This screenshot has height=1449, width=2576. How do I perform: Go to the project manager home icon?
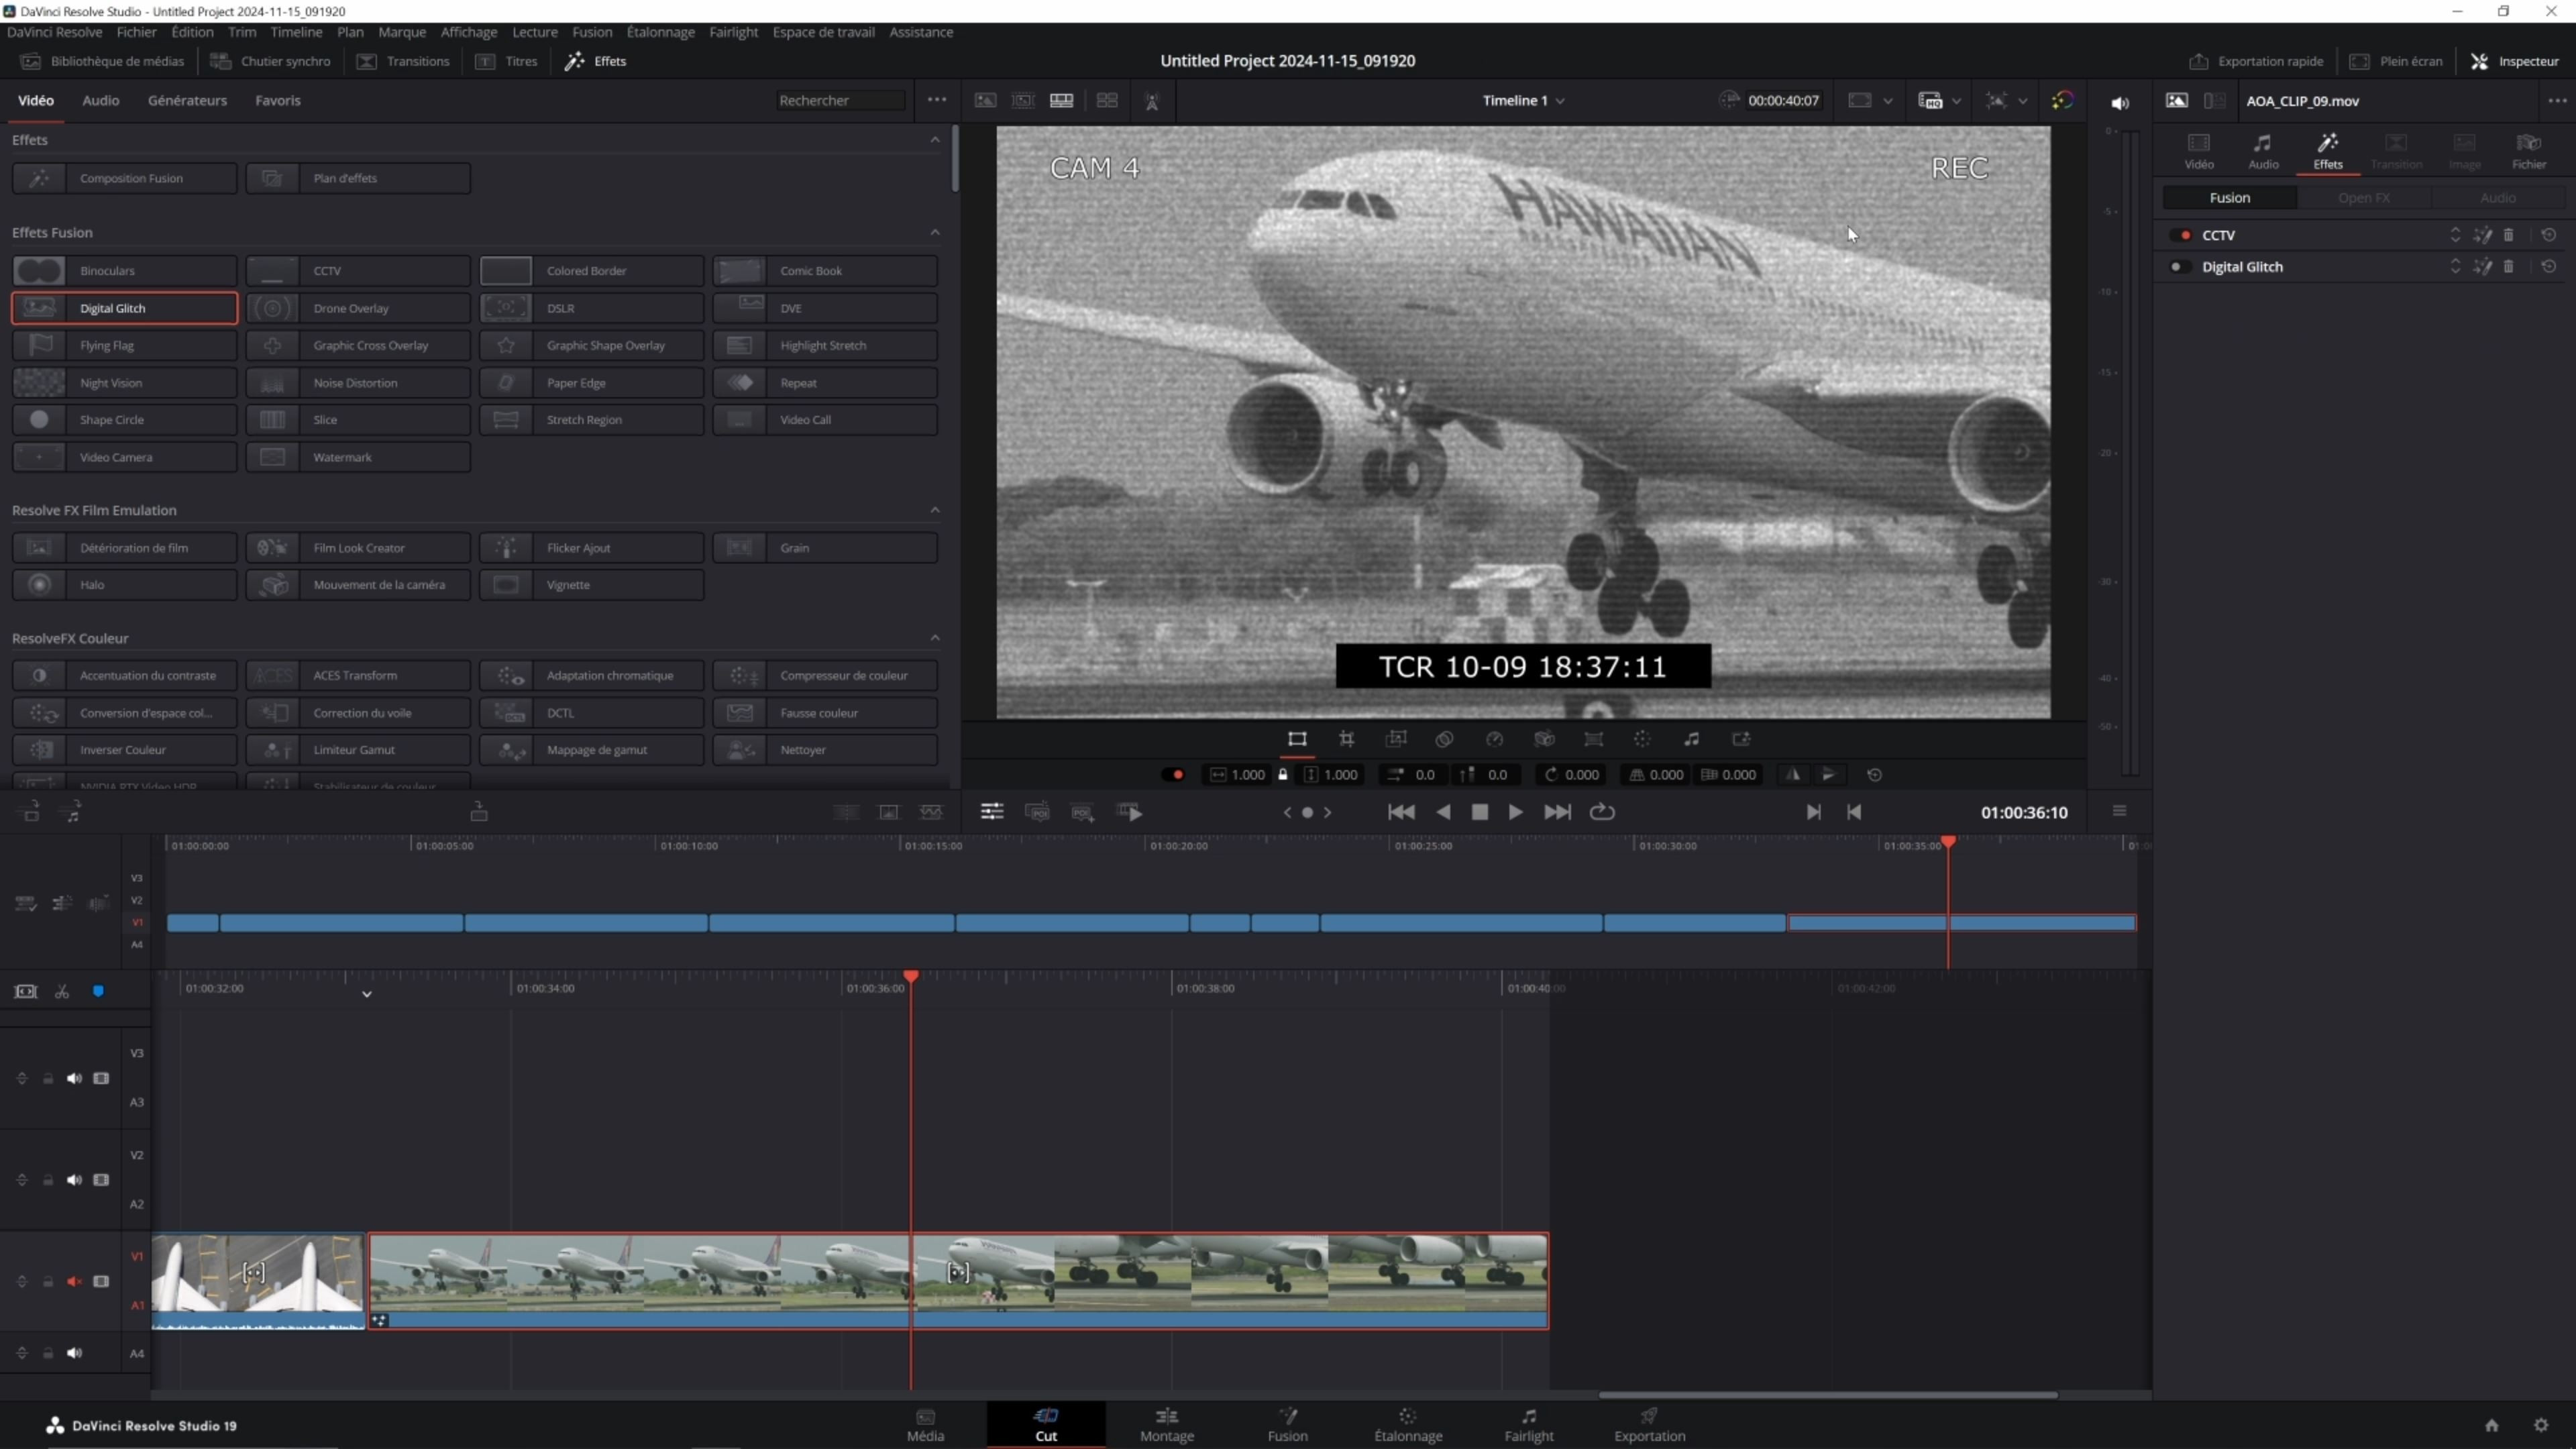coord(2492,1425)
